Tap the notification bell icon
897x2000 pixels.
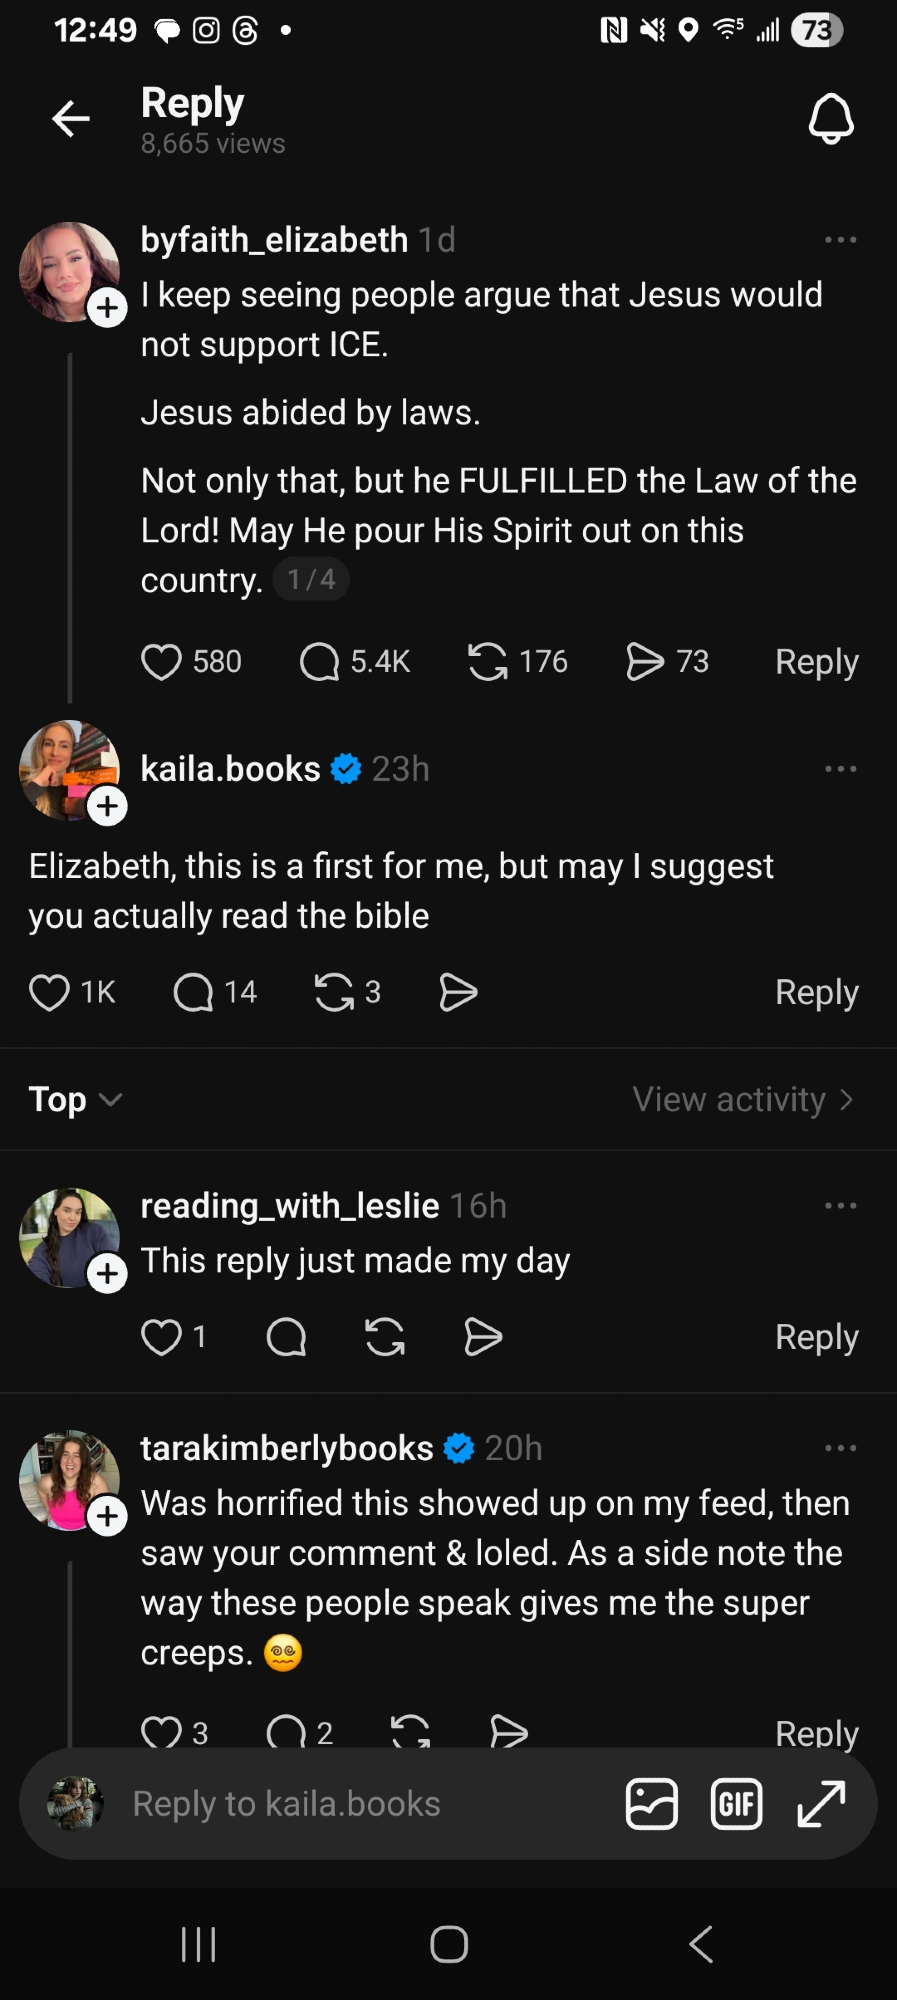(x=830, y=119)
